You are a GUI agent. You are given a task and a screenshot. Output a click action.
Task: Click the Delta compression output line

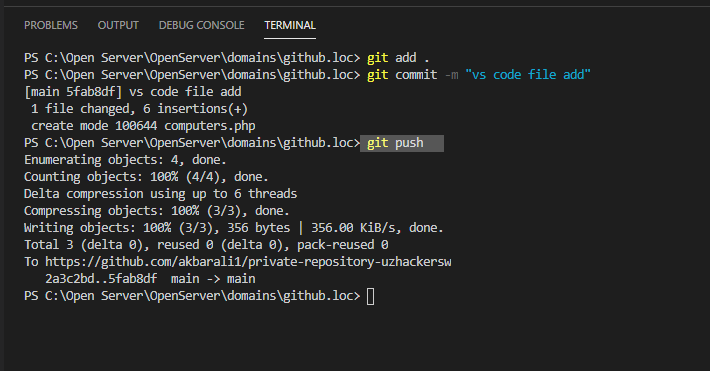pyautogui.click(x=160, y=194)
